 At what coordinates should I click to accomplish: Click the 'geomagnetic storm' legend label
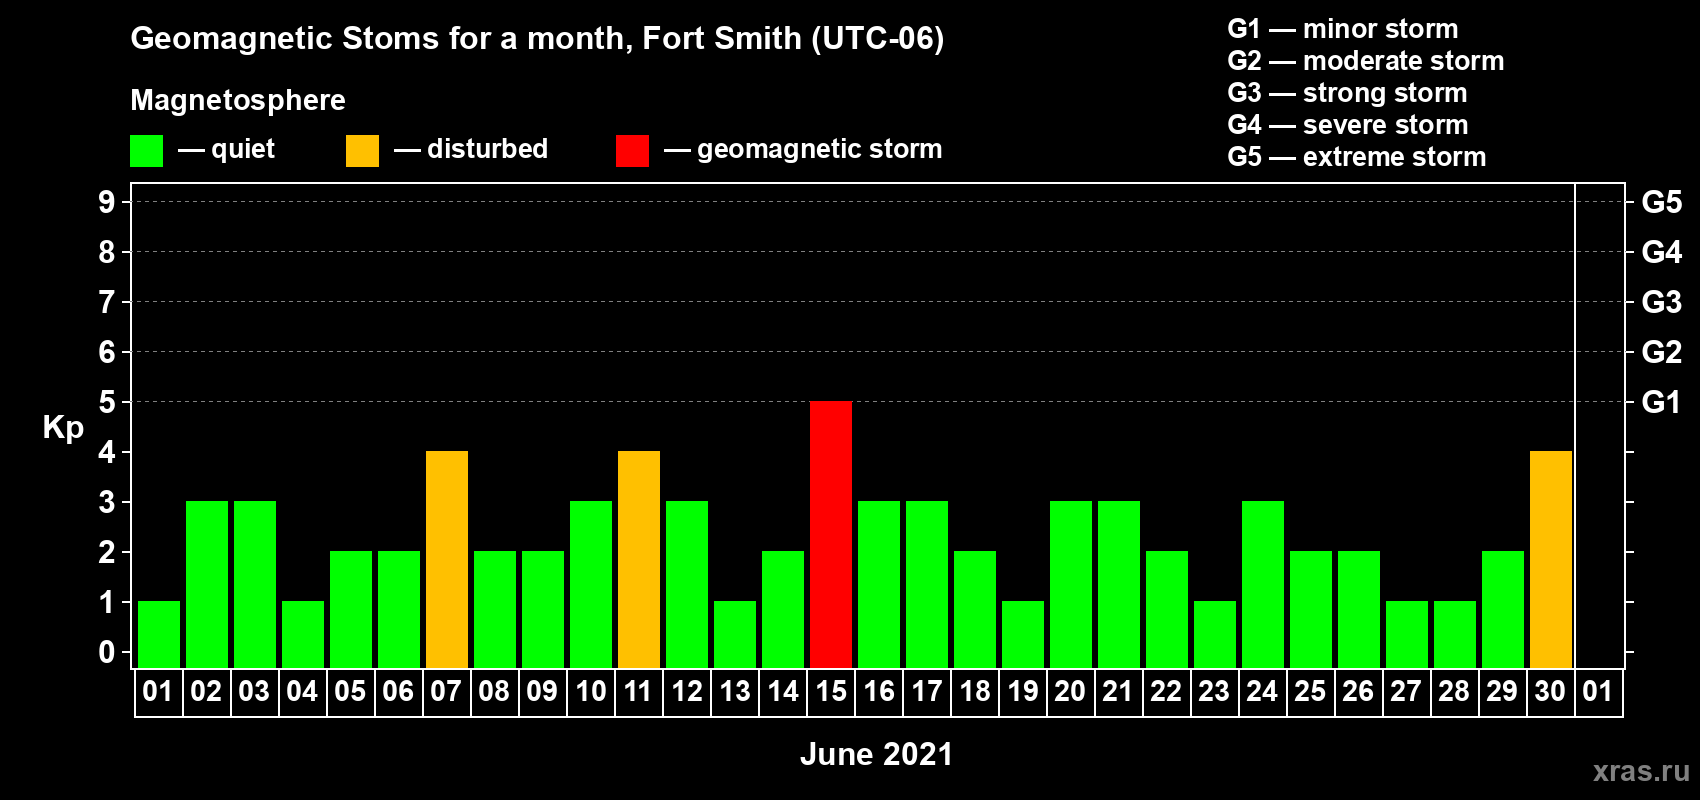coord(820,150)
